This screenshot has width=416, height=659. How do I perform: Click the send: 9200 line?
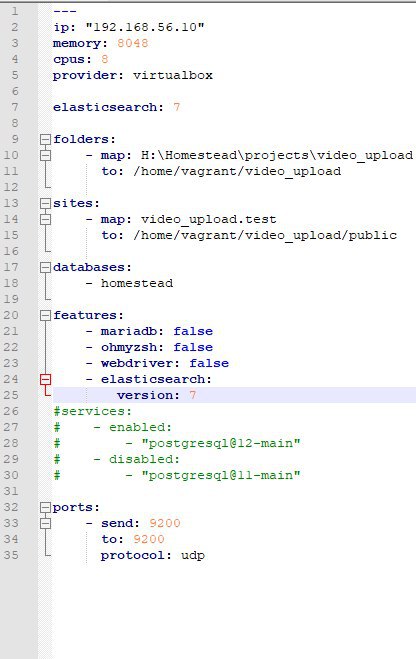tap(133, 523)
